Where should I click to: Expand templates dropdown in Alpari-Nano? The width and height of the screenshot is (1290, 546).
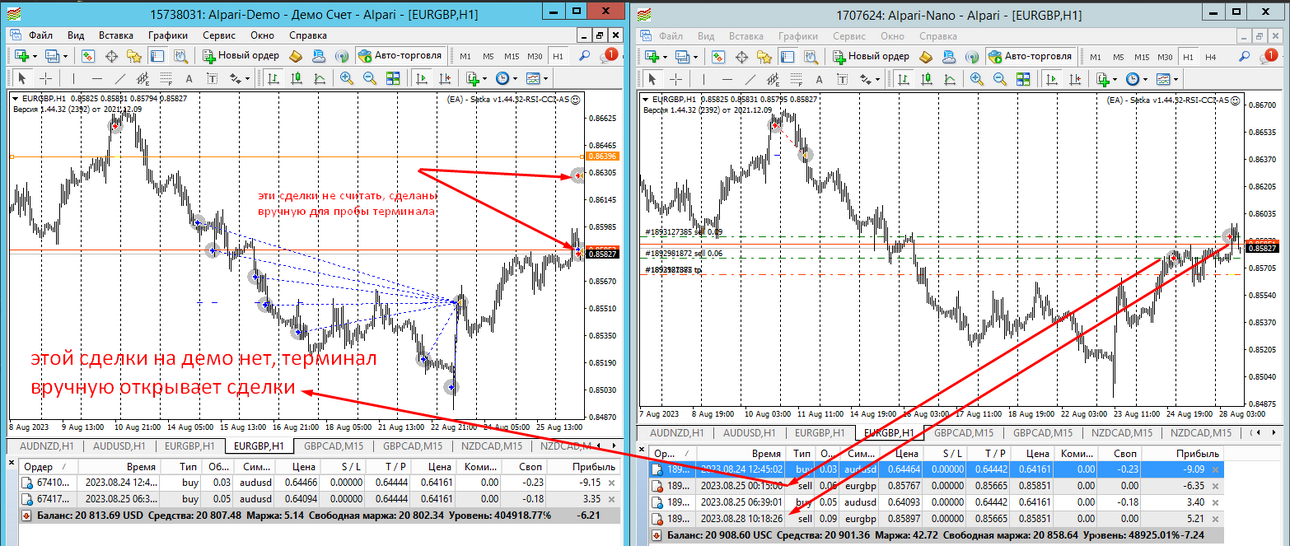(x=1176, y=79)
